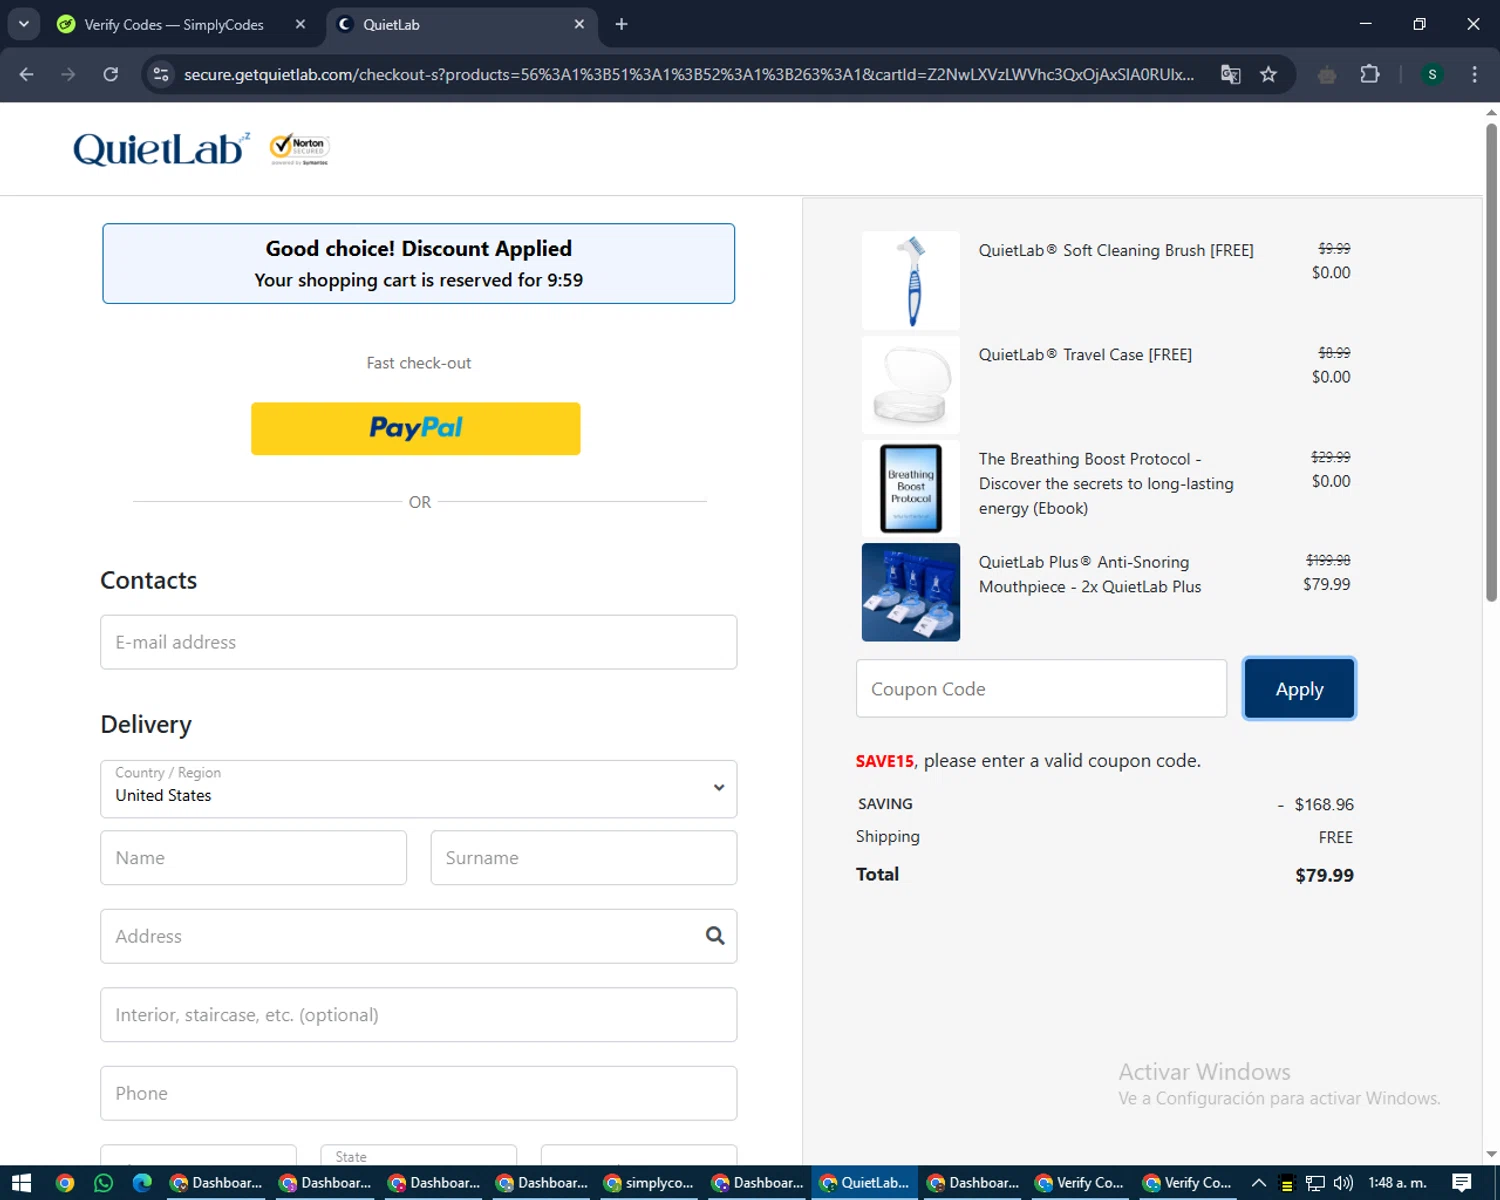The image size is (1500, 1200).
Task: Open the tab search dropdown arrow
Action: click(x=23, y=24)
